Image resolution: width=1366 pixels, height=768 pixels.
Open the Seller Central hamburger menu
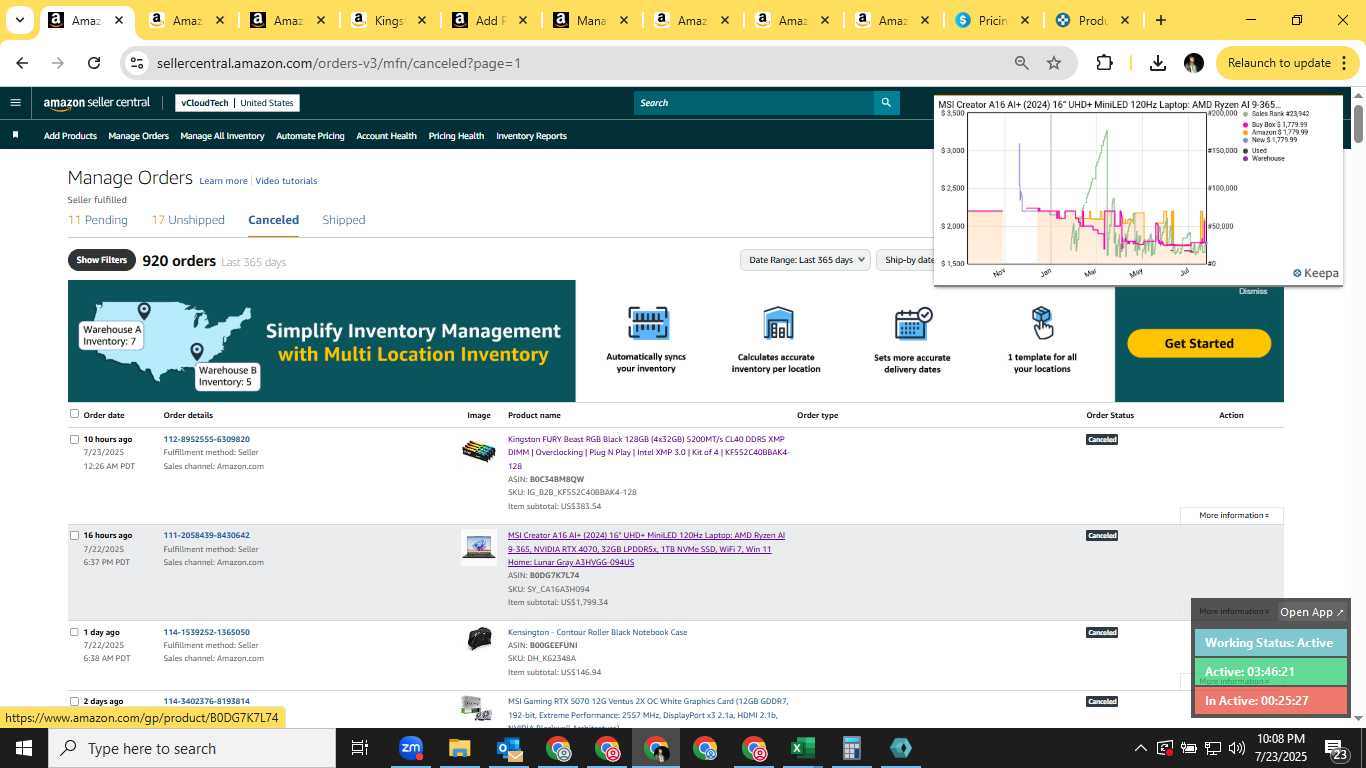(x=15, y=102)
